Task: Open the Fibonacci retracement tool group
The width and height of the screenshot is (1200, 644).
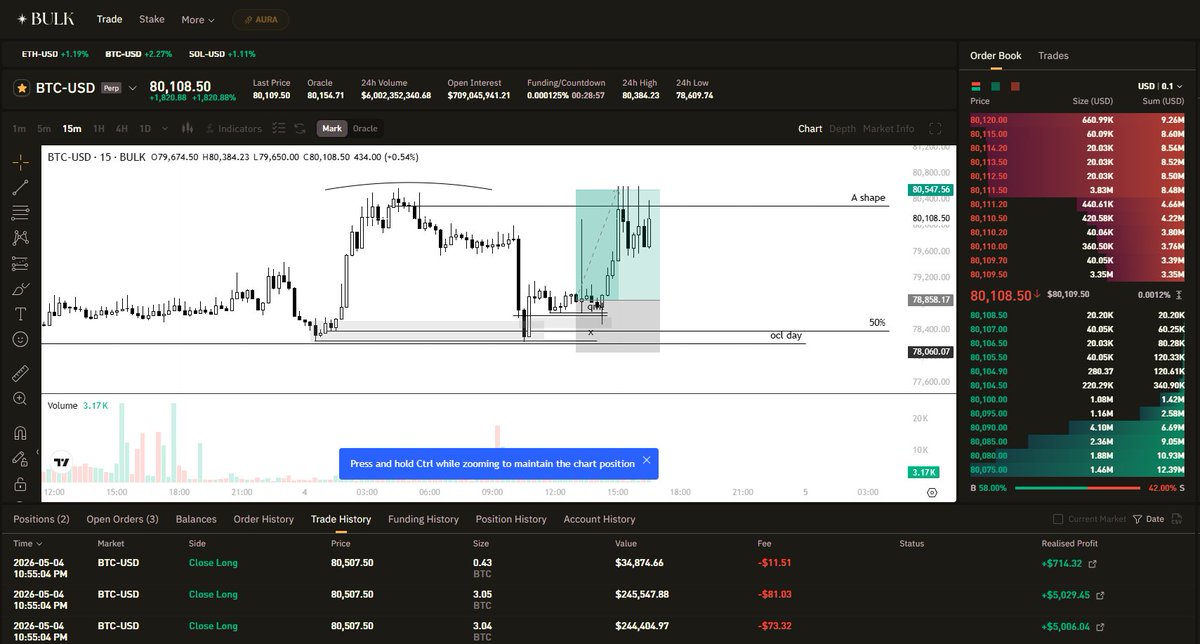Action: (21, 212)
